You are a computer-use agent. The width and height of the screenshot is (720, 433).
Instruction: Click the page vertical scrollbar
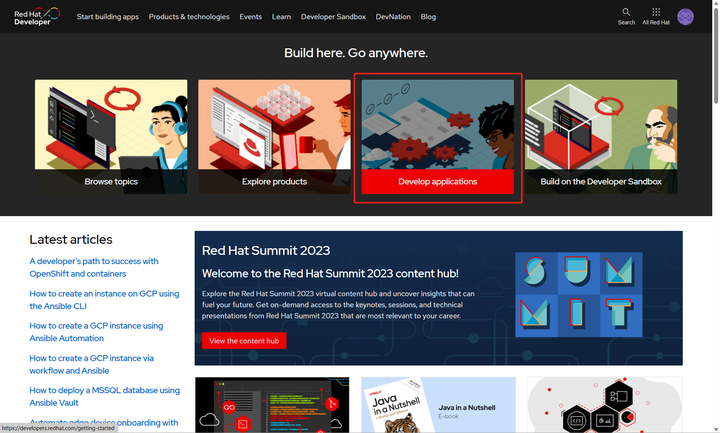click(x=716, y=216)
